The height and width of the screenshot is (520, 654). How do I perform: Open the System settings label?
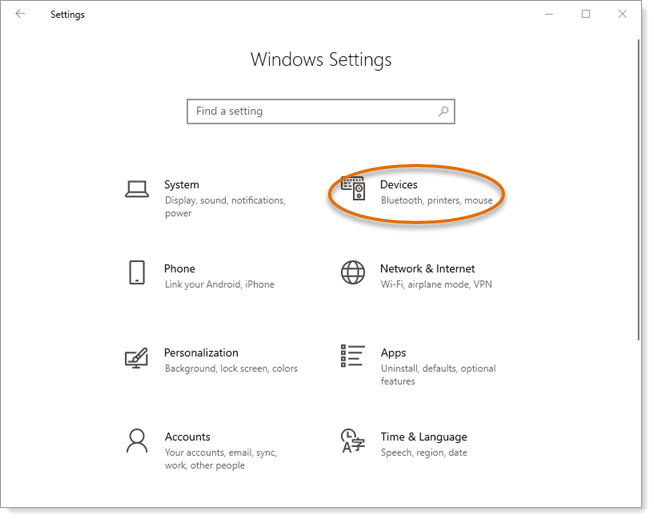[x=181, y=185]
